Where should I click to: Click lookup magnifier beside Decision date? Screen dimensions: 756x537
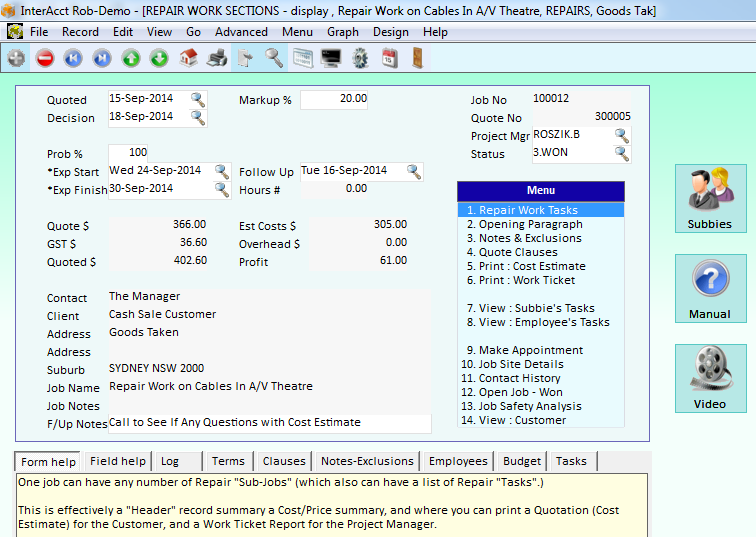(x=198, y=117)
